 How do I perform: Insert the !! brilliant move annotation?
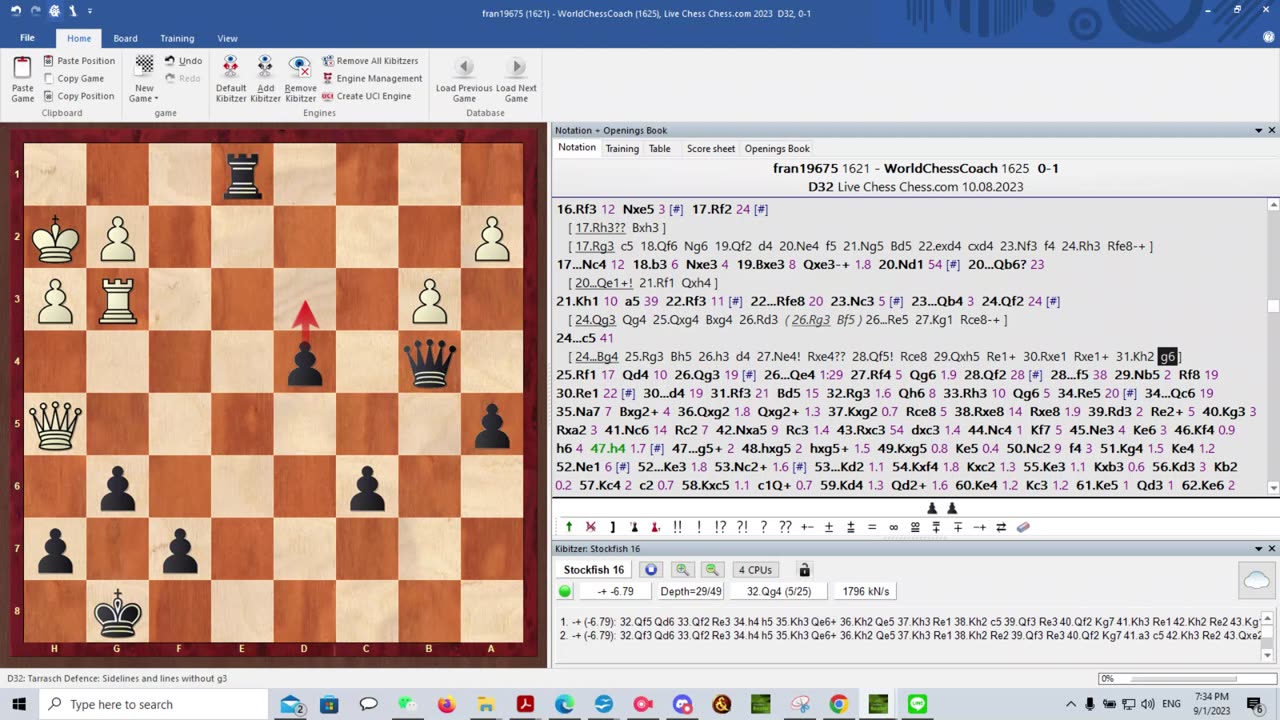677,527
